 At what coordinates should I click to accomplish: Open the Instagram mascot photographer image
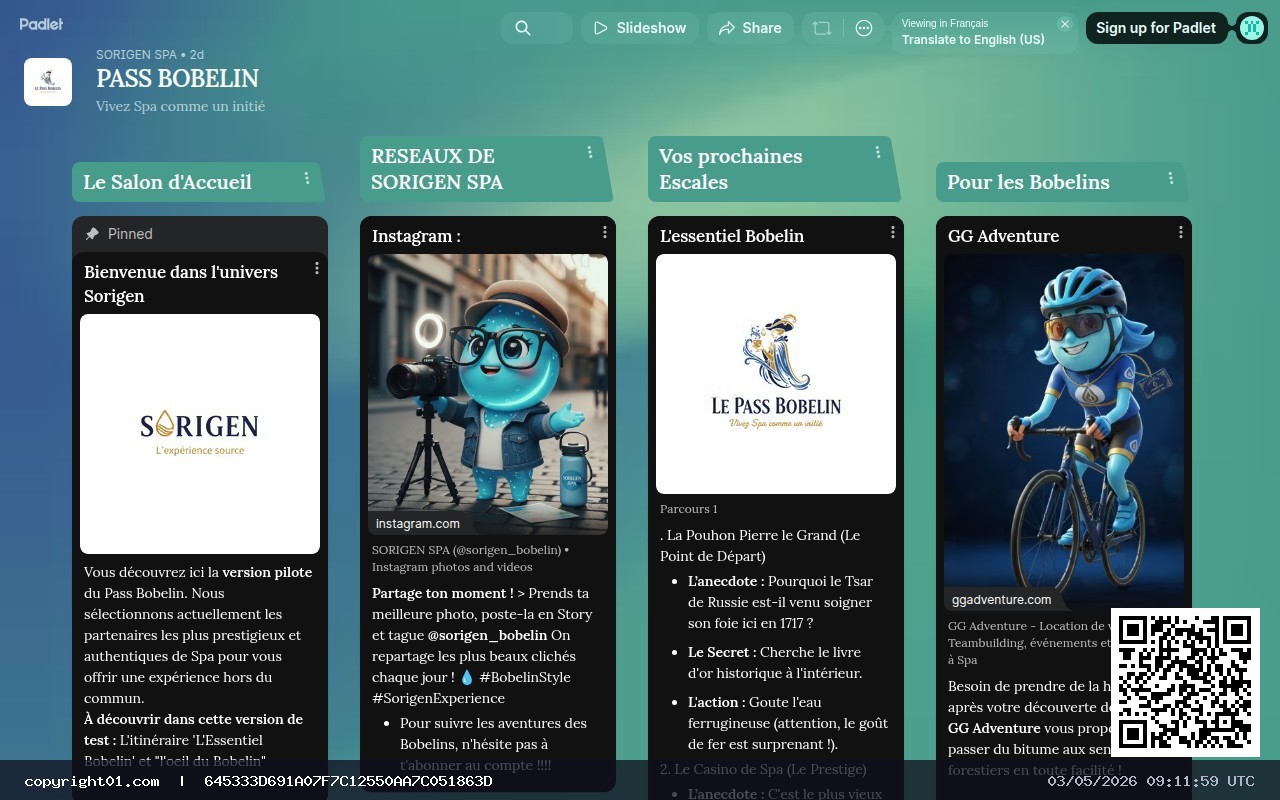click(x=488, y=394)
